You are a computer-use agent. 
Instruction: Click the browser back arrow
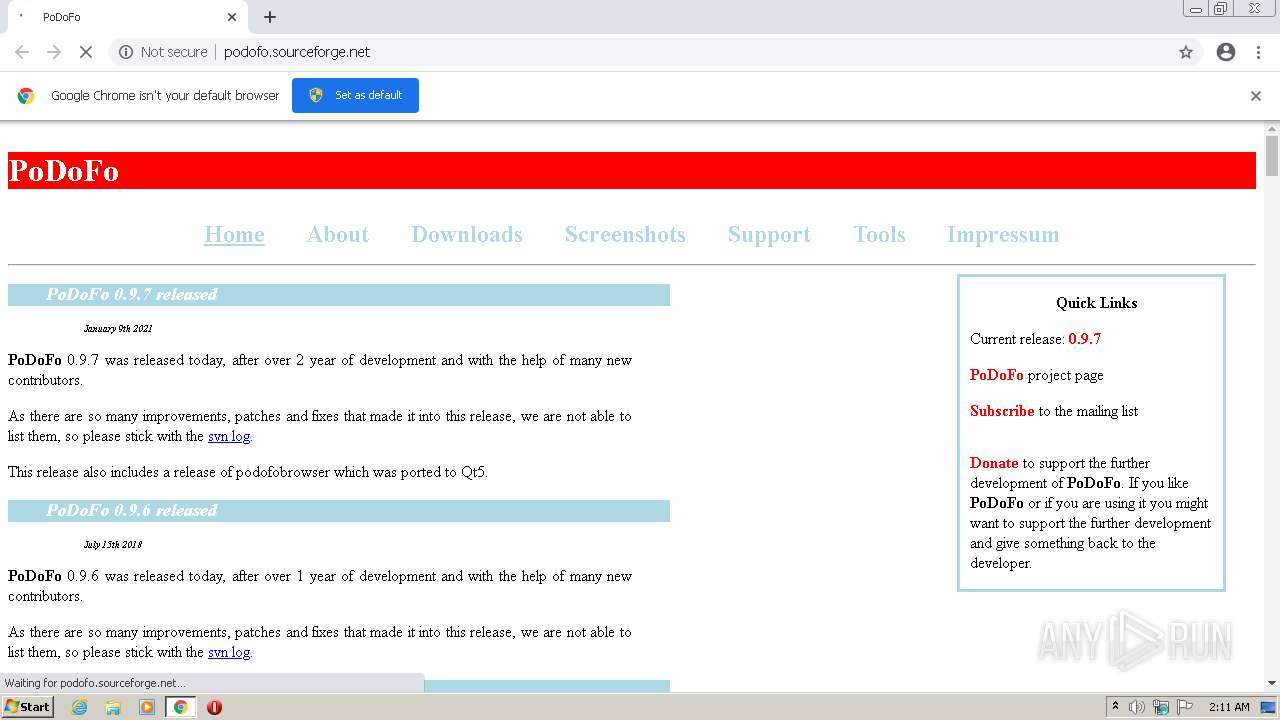click(22, 52)
